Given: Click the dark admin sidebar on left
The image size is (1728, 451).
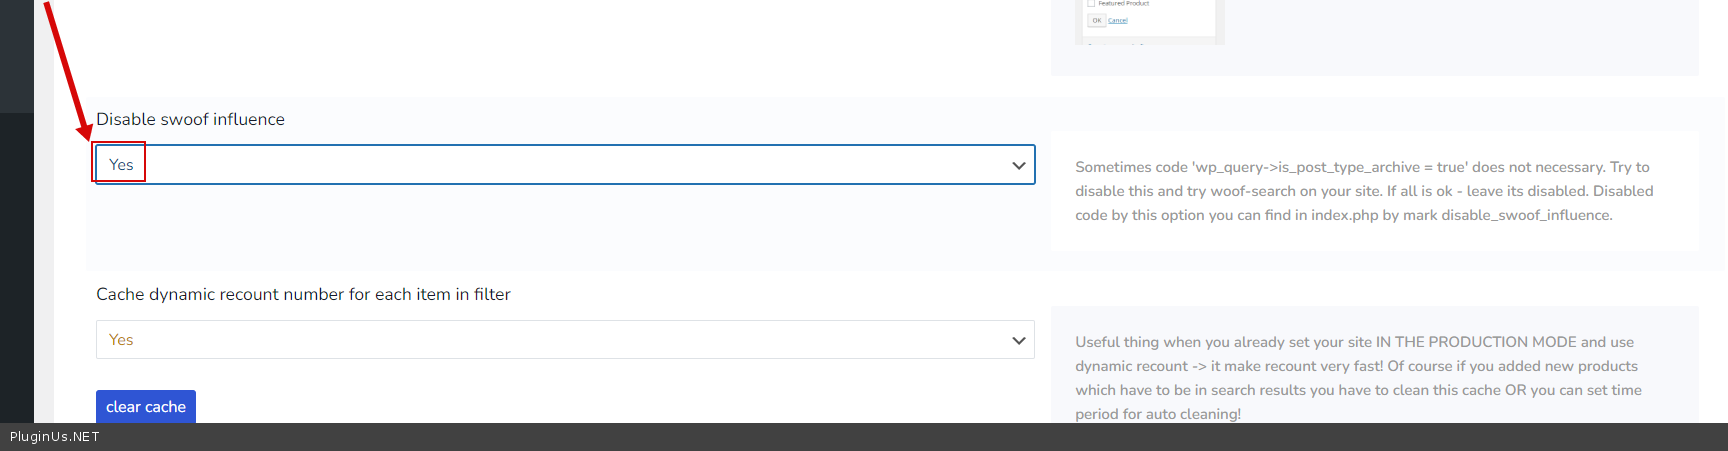Looking at the screenshot, I should pyautogui.click(x=16, y=250).
